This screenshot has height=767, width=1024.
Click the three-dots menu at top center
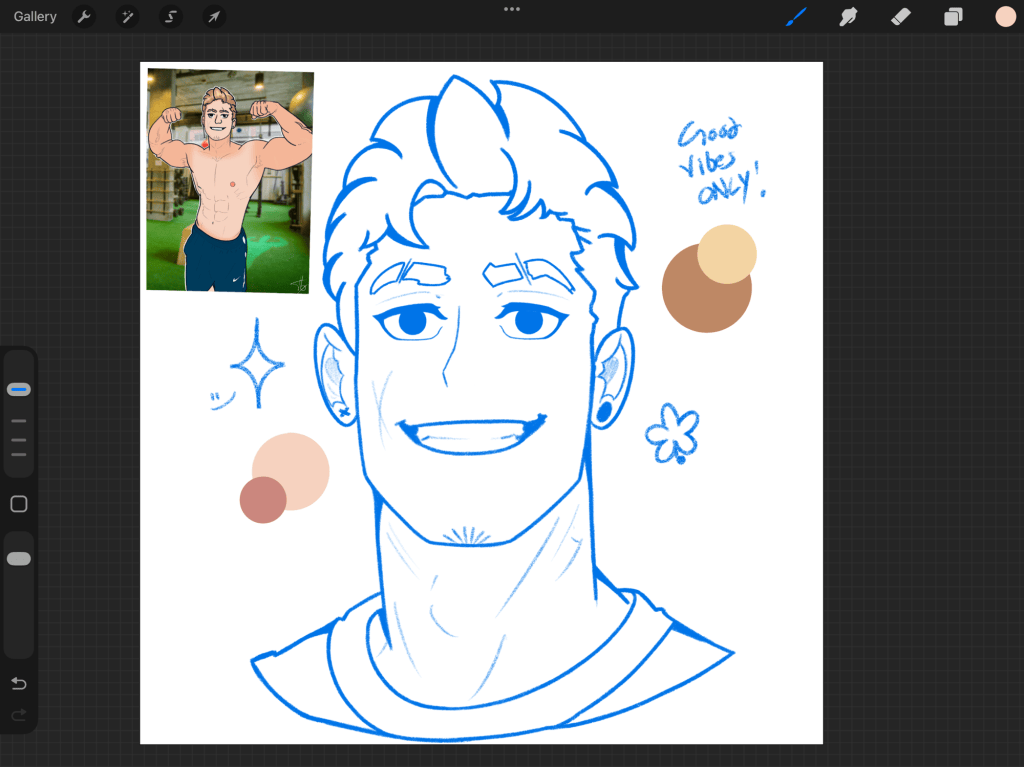click(512, 9)
